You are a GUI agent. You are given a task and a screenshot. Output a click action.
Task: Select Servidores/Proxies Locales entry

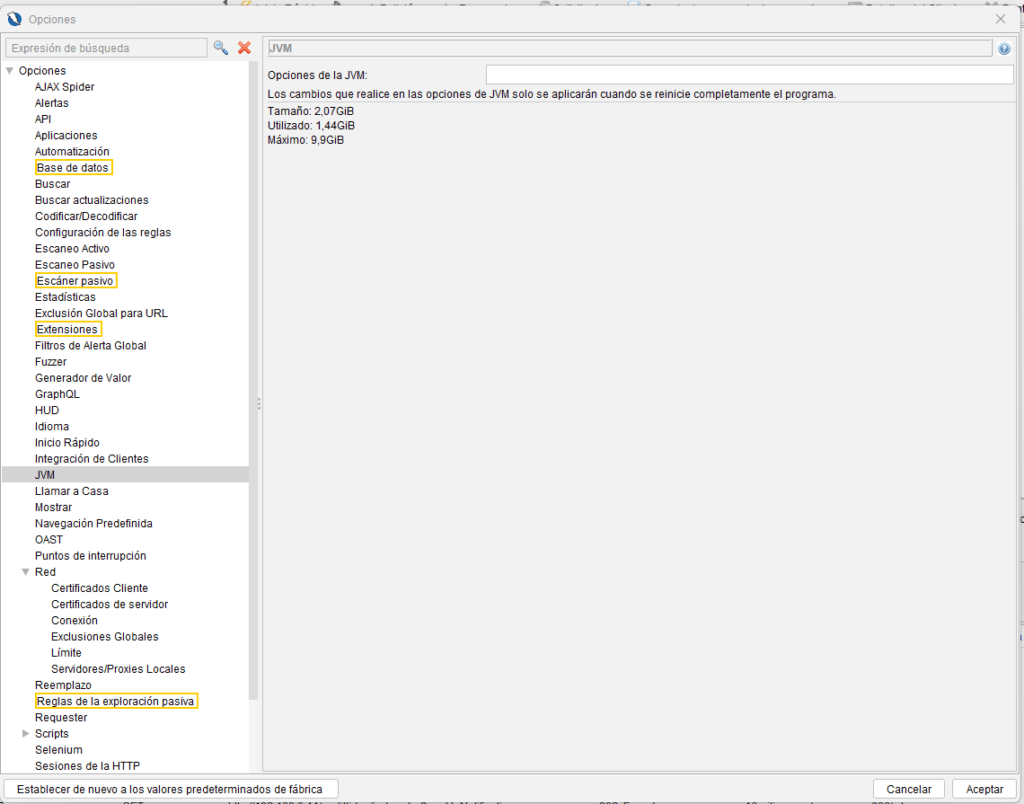pos(118,669)
